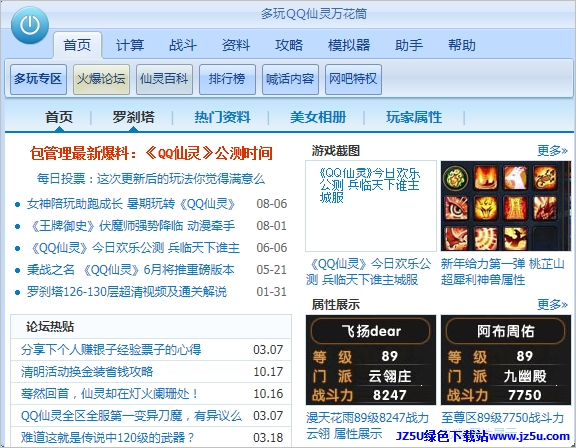
Task: Open the 资料 tab
Action: coord(235,45)
